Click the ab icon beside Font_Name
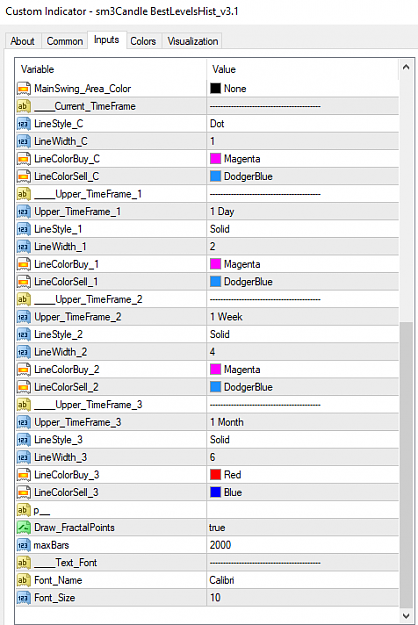 tap(24, 580)
